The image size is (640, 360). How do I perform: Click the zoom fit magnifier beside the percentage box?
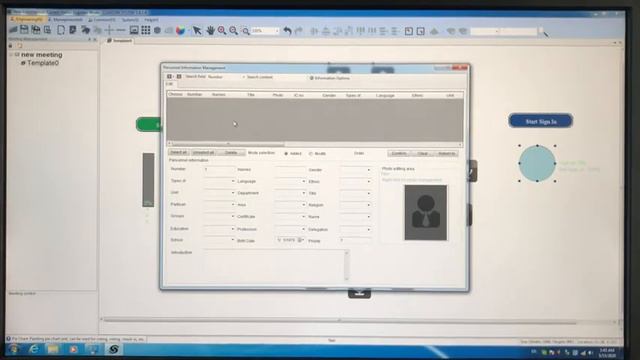click(246, 31)
